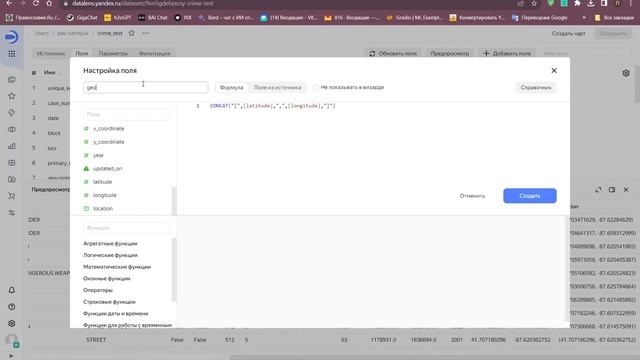The image size is (640, 360).
Task: Add crime_test to favorites via star
Action: pos(131,33)
